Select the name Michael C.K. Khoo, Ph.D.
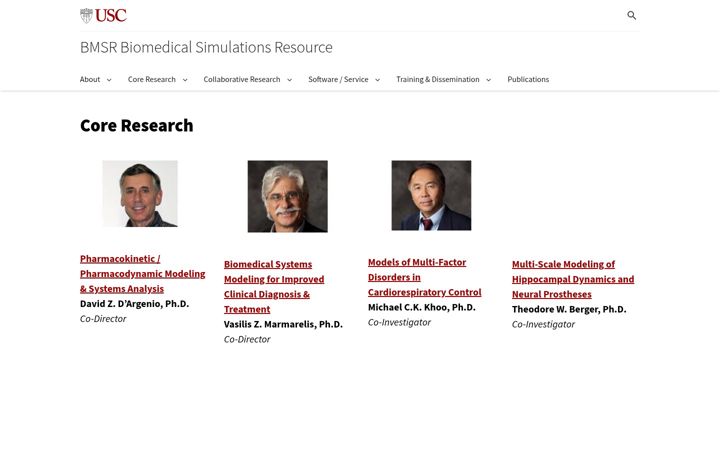This screenshot has width=720, height=450. [422, 307]
